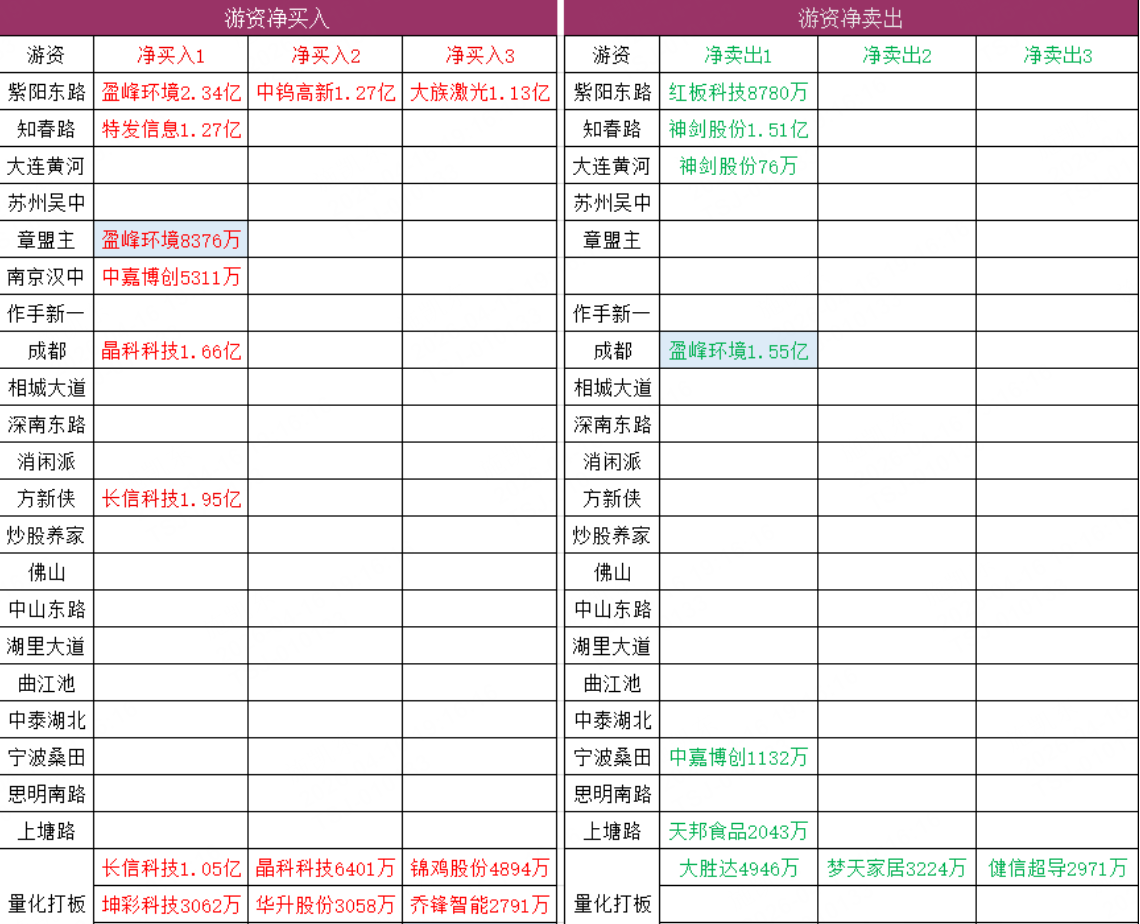Select the 净卖出1 column header
Image resolution: width=1140 pixels, height=924 pixels.
[738, 55]
